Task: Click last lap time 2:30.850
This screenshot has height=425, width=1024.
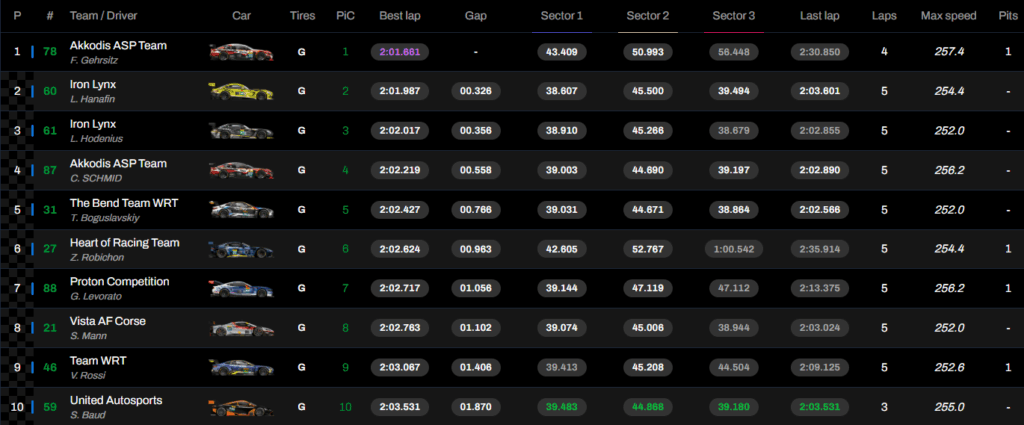Action: coord(820,52)
